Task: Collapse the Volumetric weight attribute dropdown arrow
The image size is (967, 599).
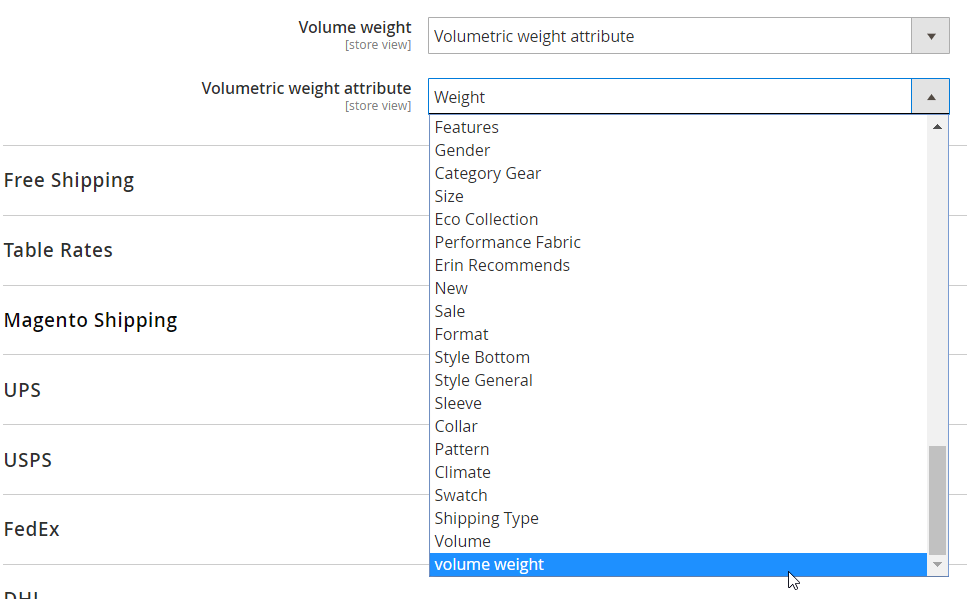Action: pos(930,97)
